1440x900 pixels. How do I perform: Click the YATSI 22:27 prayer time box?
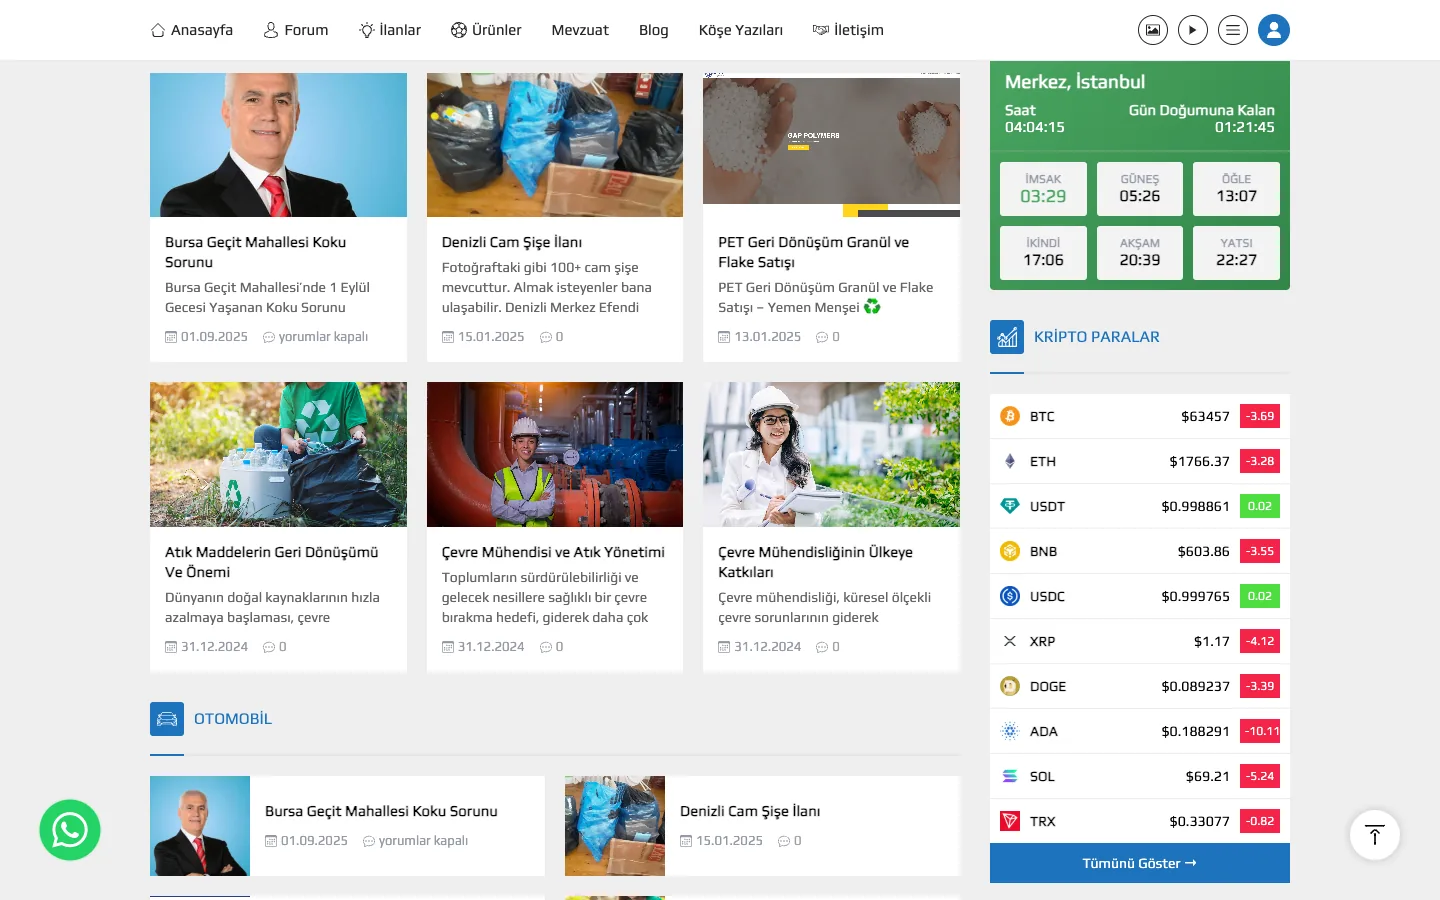pyautogui.click(x=1236, y=253)
